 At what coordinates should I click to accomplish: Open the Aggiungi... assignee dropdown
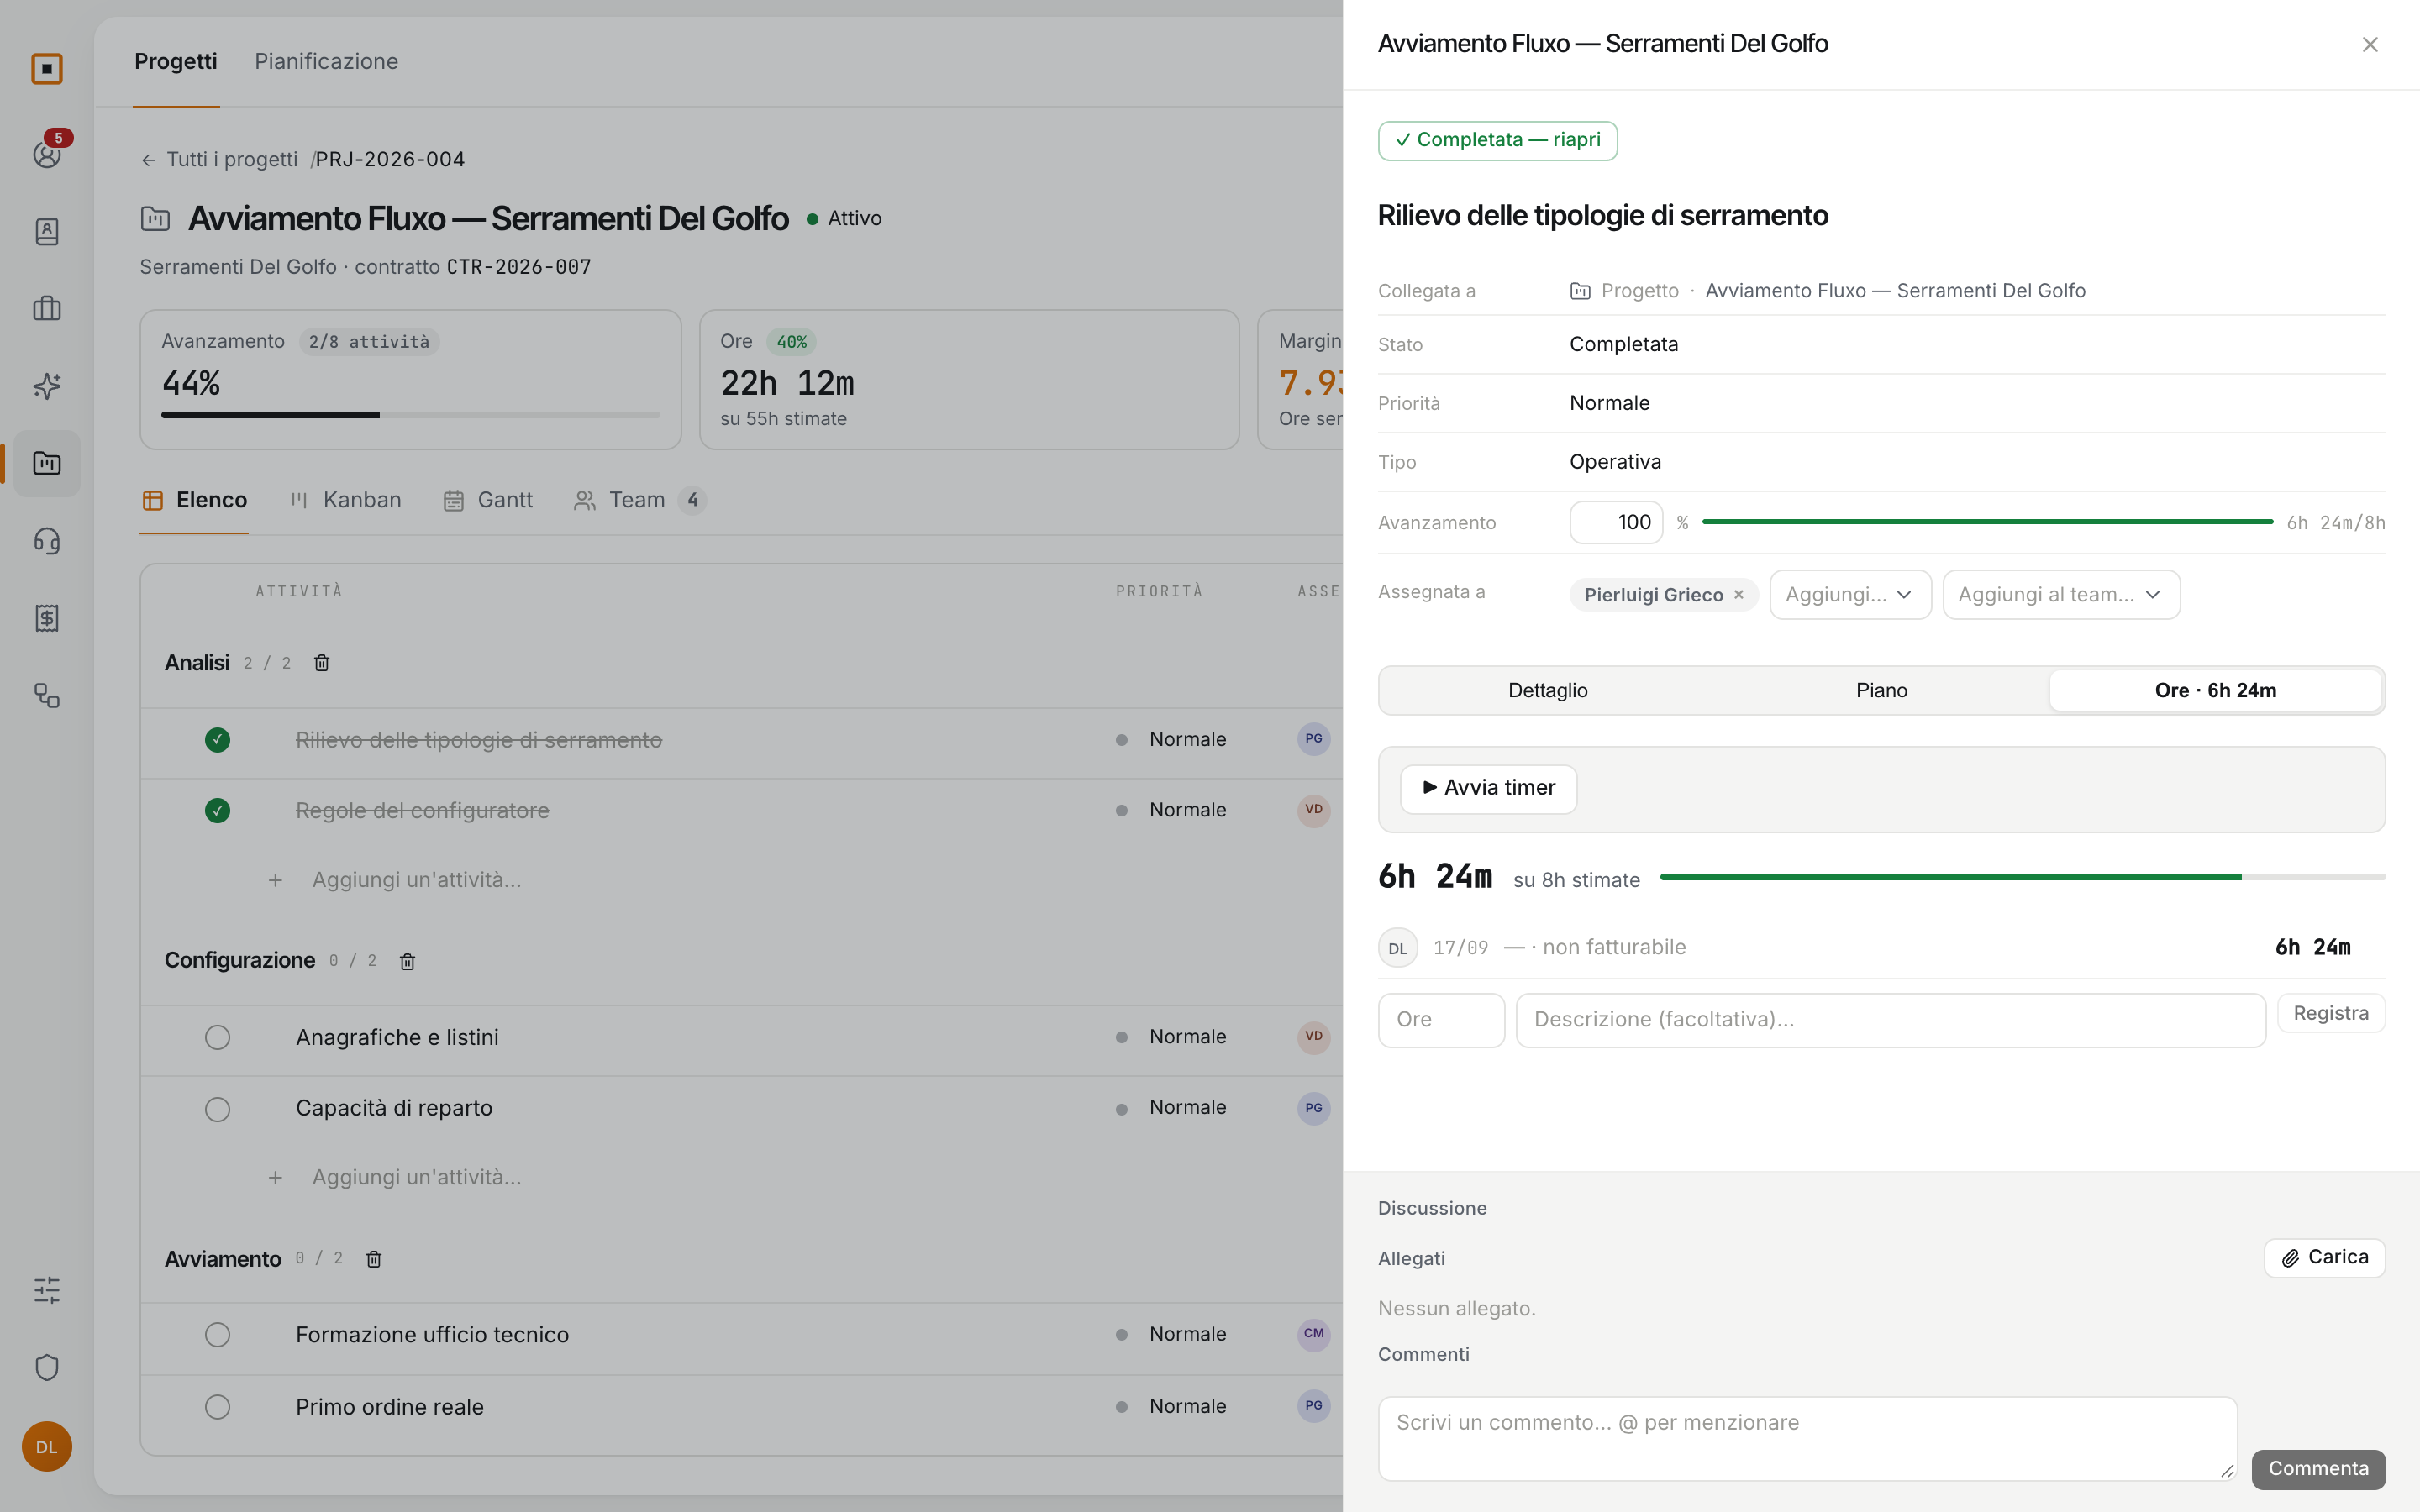(x=1850, y=595)
